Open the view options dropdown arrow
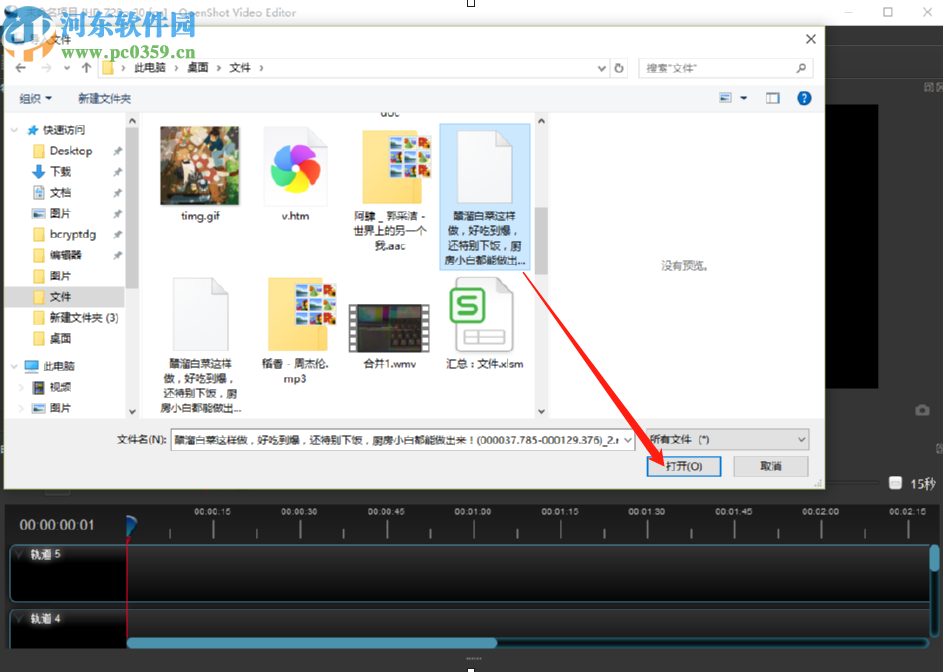Viewport: 943px width, 672px height. [744, 98]
